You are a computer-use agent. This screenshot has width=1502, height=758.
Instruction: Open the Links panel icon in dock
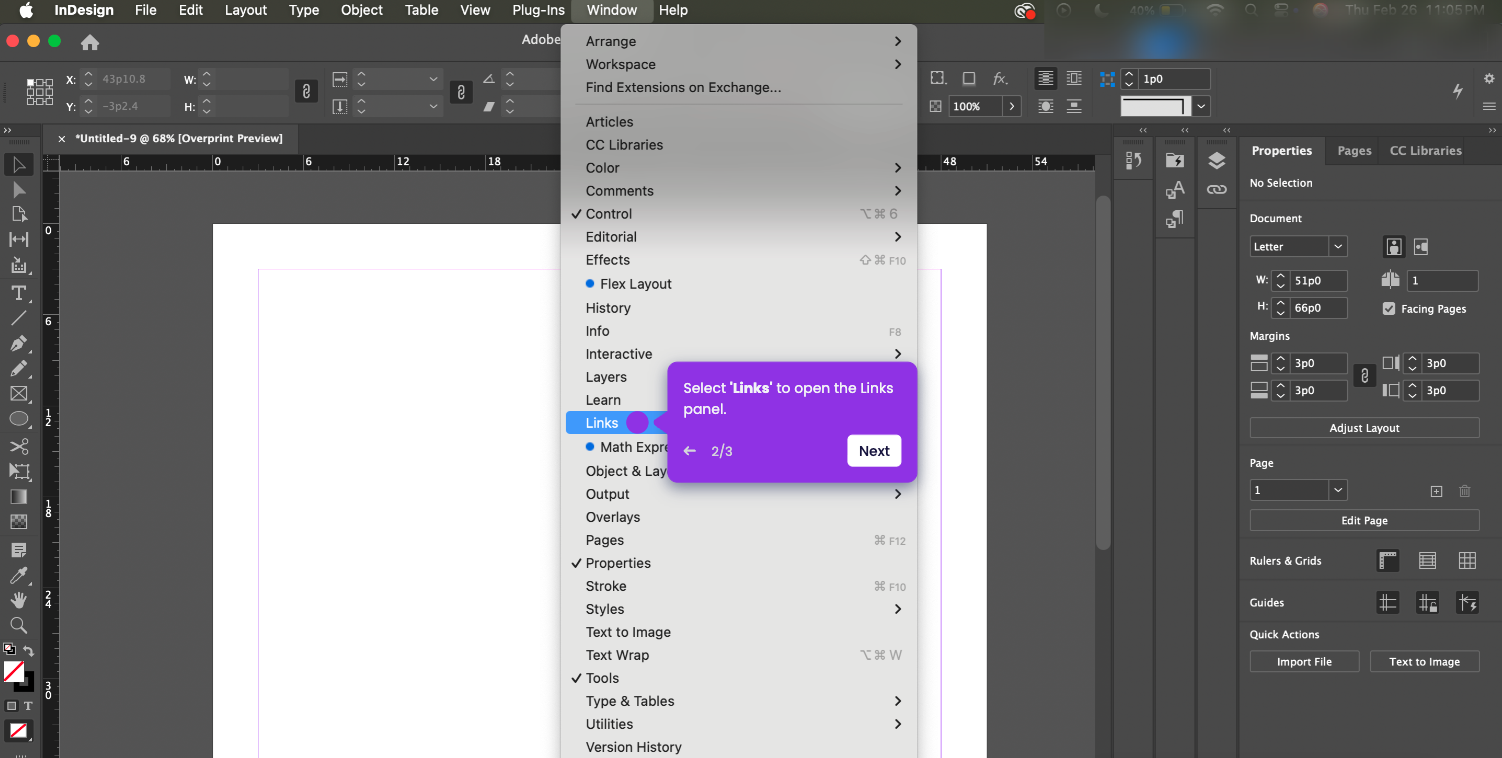tap(1216, 189)
